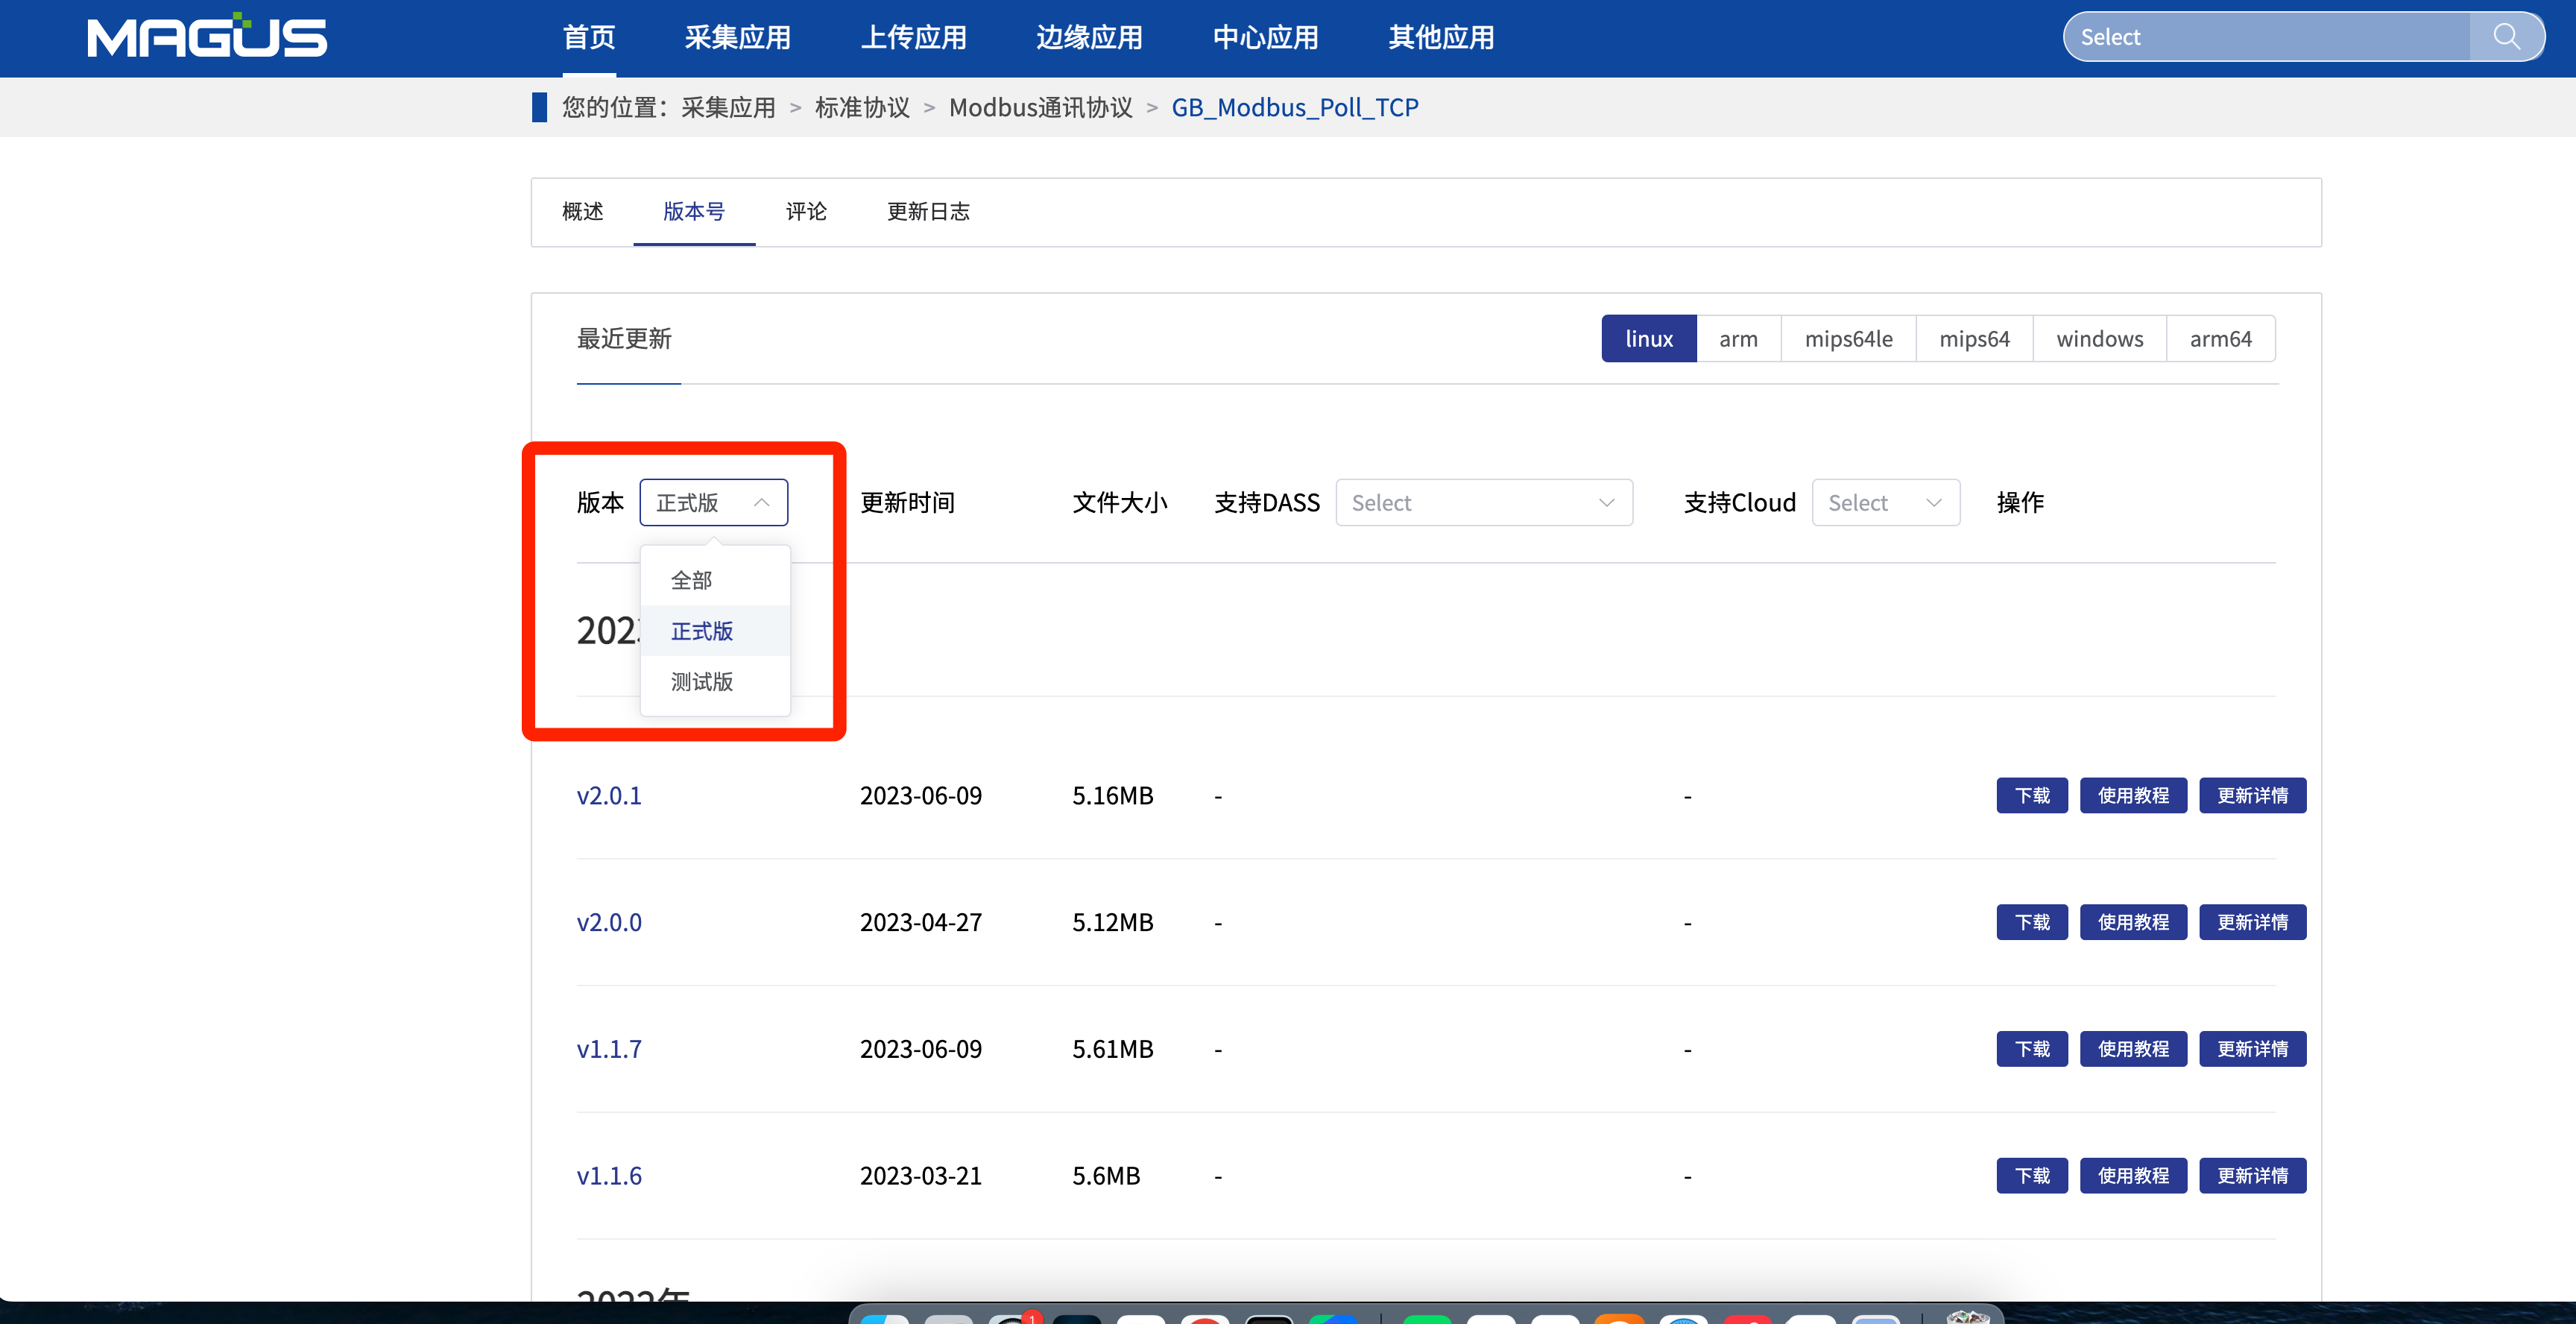Select the windows platform

pyautogui.click(x=2099, y=339)
